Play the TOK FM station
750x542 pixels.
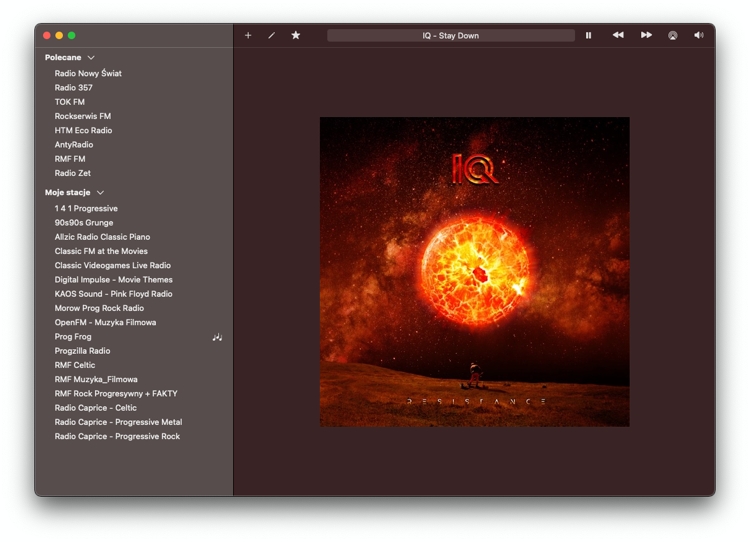click(69, 102)
